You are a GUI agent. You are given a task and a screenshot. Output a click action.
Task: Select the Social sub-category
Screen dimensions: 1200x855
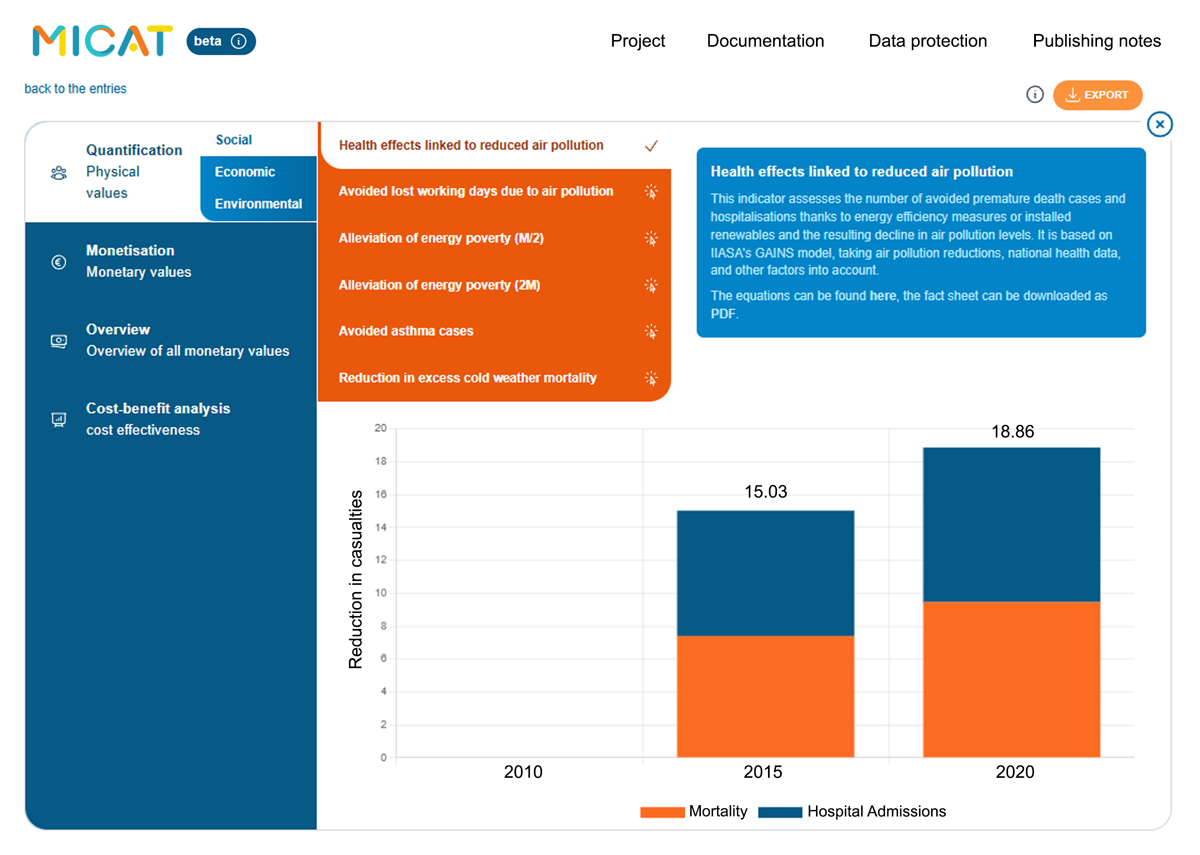tap(234, 140)
